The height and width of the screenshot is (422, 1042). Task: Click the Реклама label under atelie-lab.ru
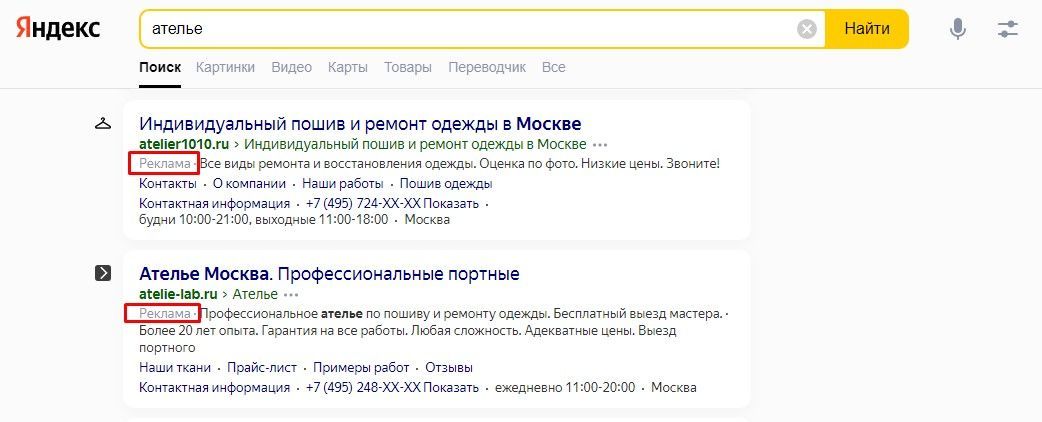pos(165,313)
